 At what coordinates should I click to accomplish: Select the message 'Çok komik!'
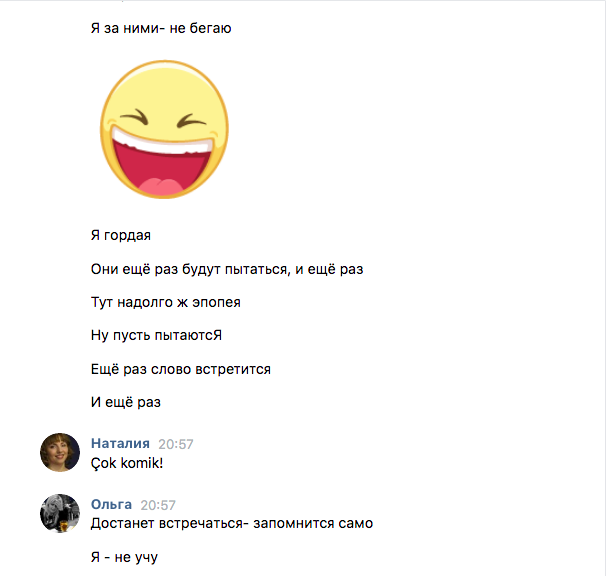tap(127, 463)
